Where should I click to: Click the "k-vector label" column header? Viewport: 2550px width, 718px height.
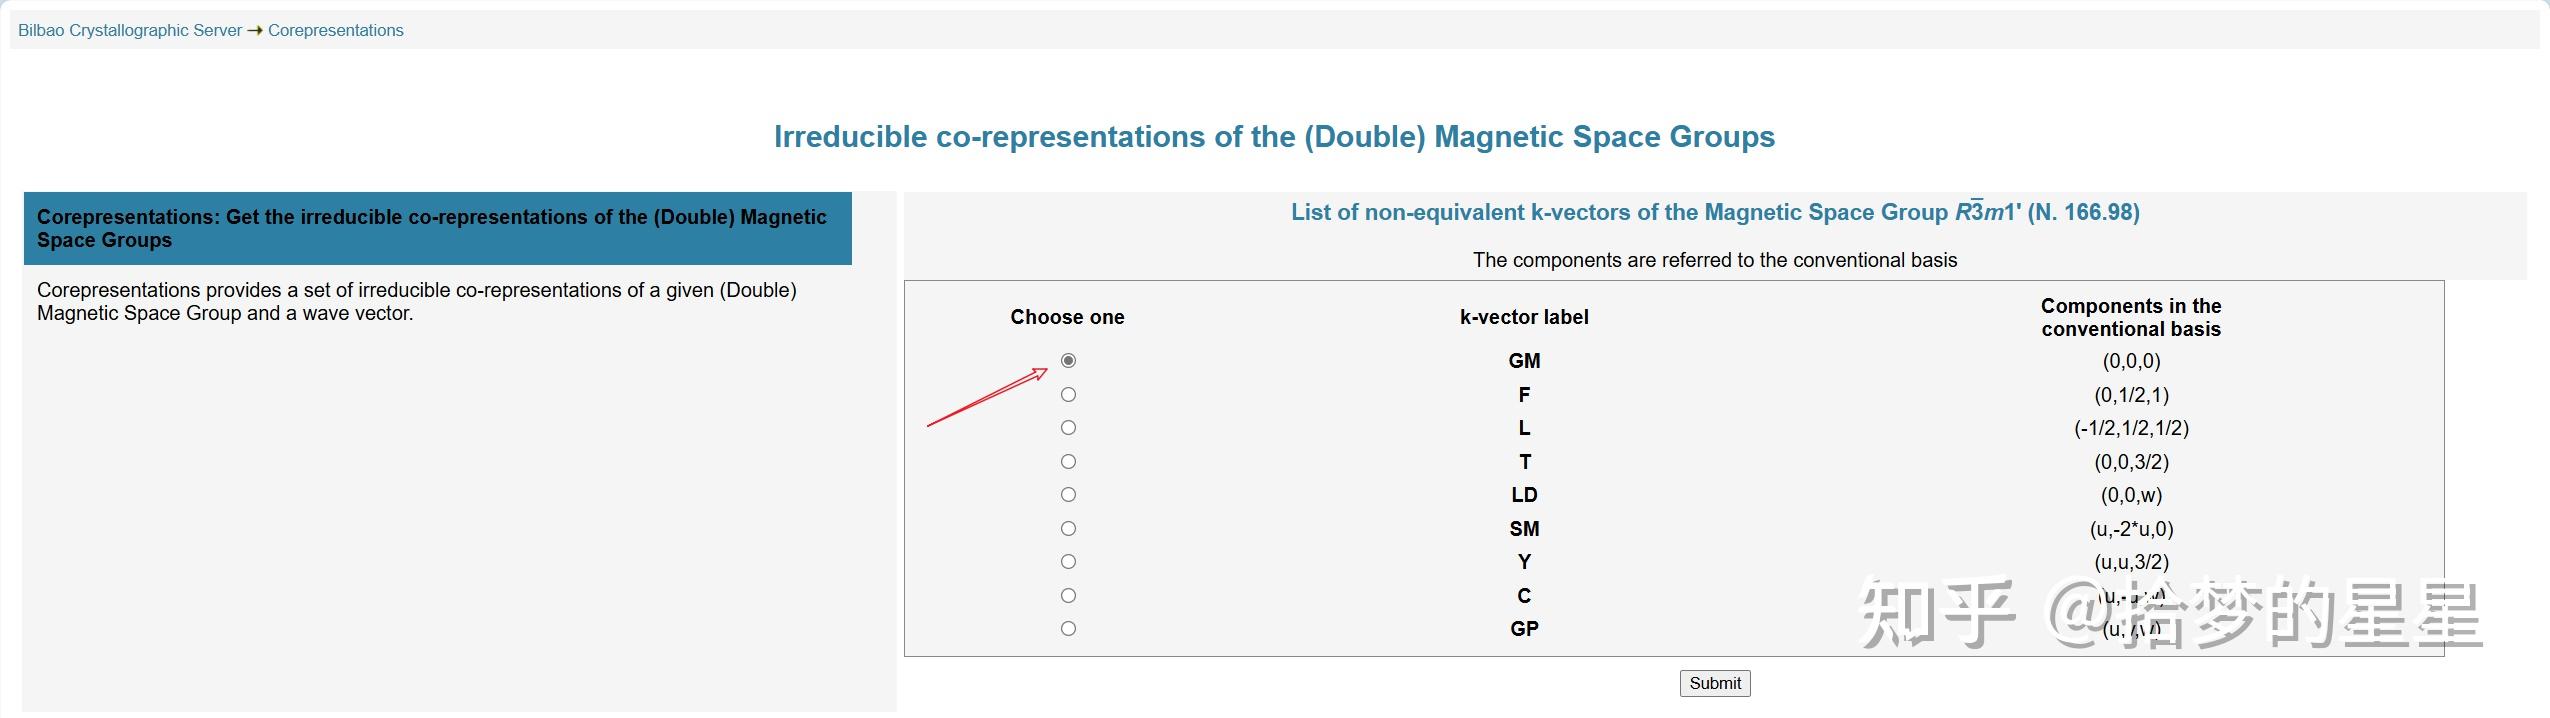(x=1523, y=317)
